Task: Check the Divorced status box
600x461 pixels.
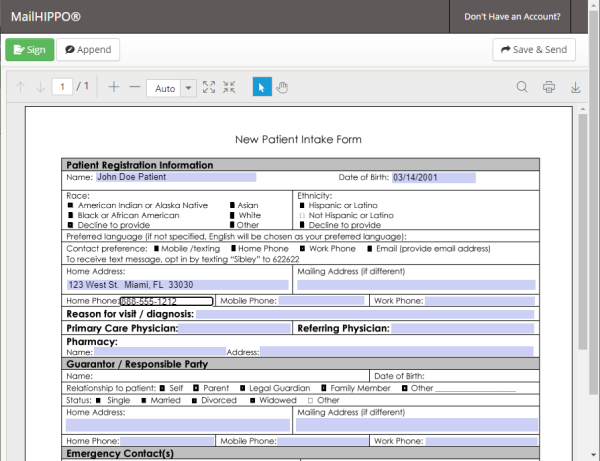Action: tap(194, 401)
